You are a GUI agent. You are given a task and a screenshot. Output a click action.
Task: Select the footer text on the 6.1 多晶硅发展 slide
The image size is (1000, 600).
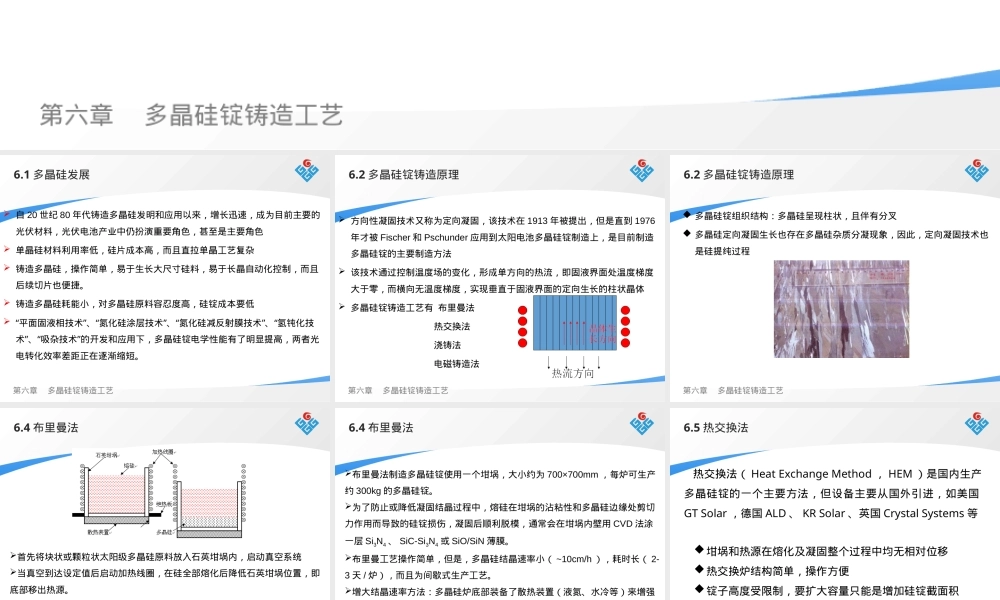(63, 390)
